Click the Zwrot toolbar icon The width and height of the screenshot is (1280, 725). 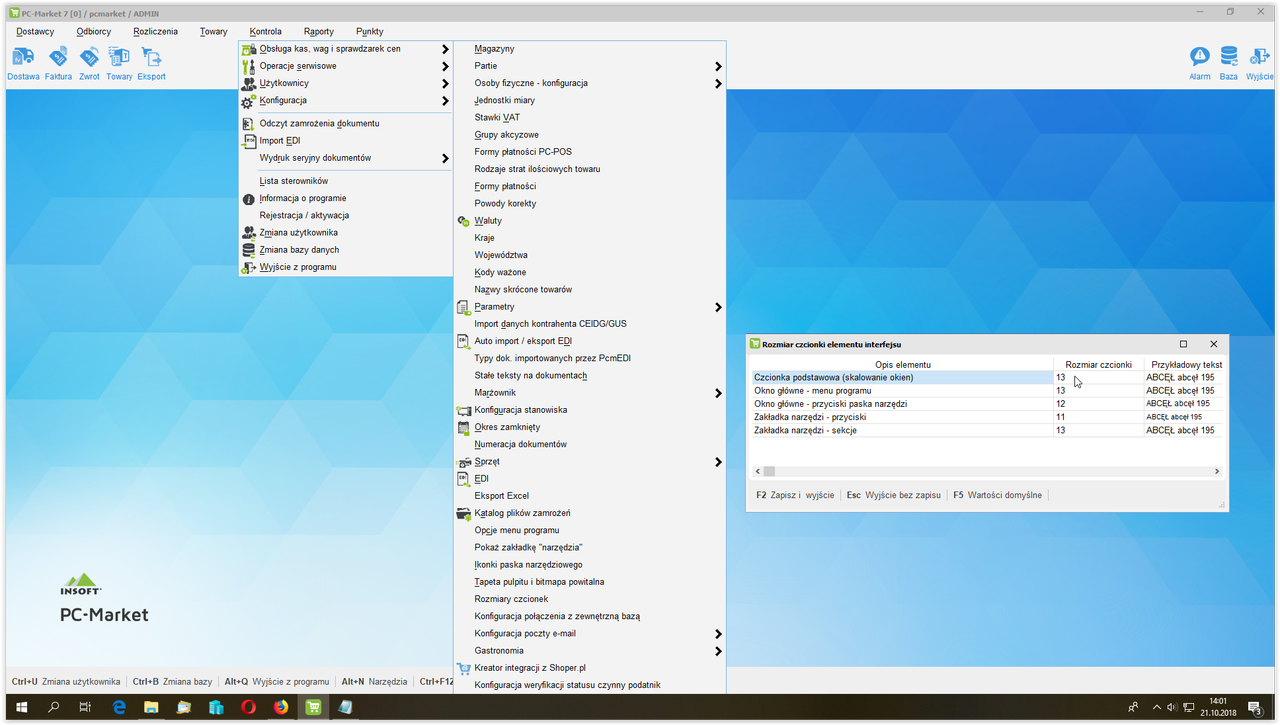tap(89, 62)
